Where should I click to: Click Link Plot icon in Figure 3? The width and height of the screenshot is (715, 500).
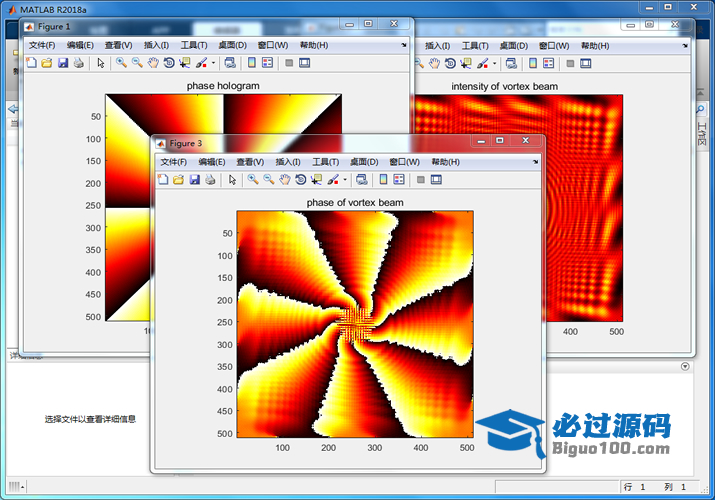[361, 180]
